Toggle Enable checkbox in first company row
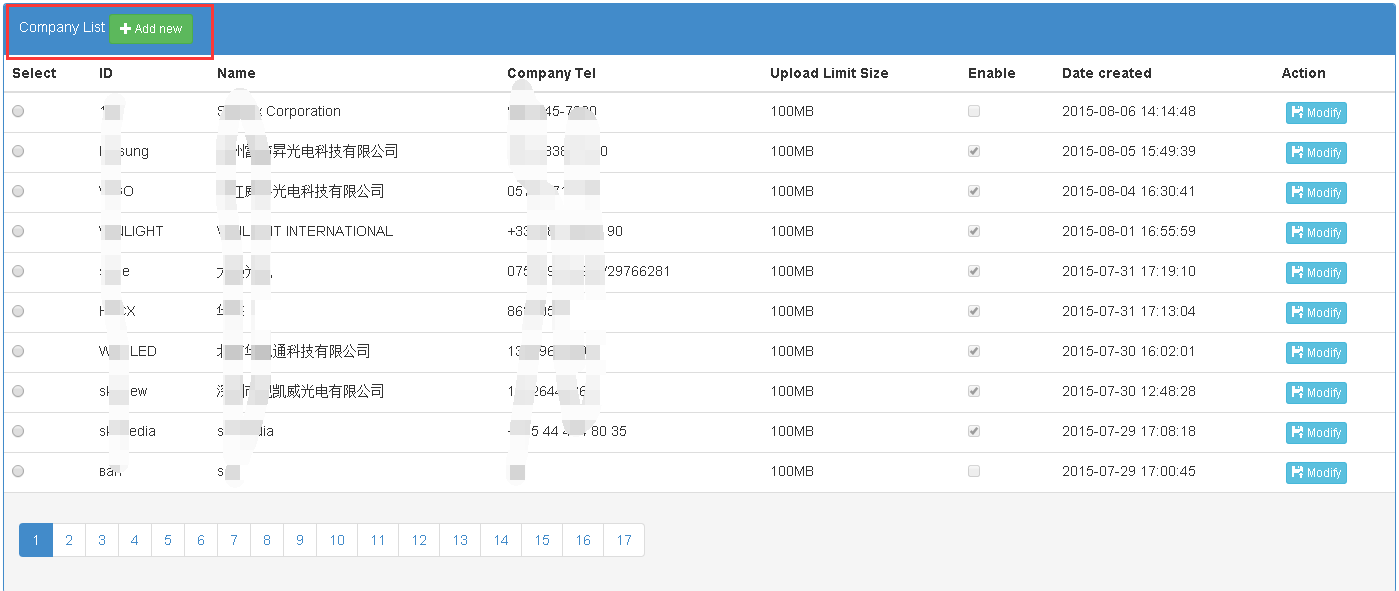The image size is (1399, 591). click(974, 111)
